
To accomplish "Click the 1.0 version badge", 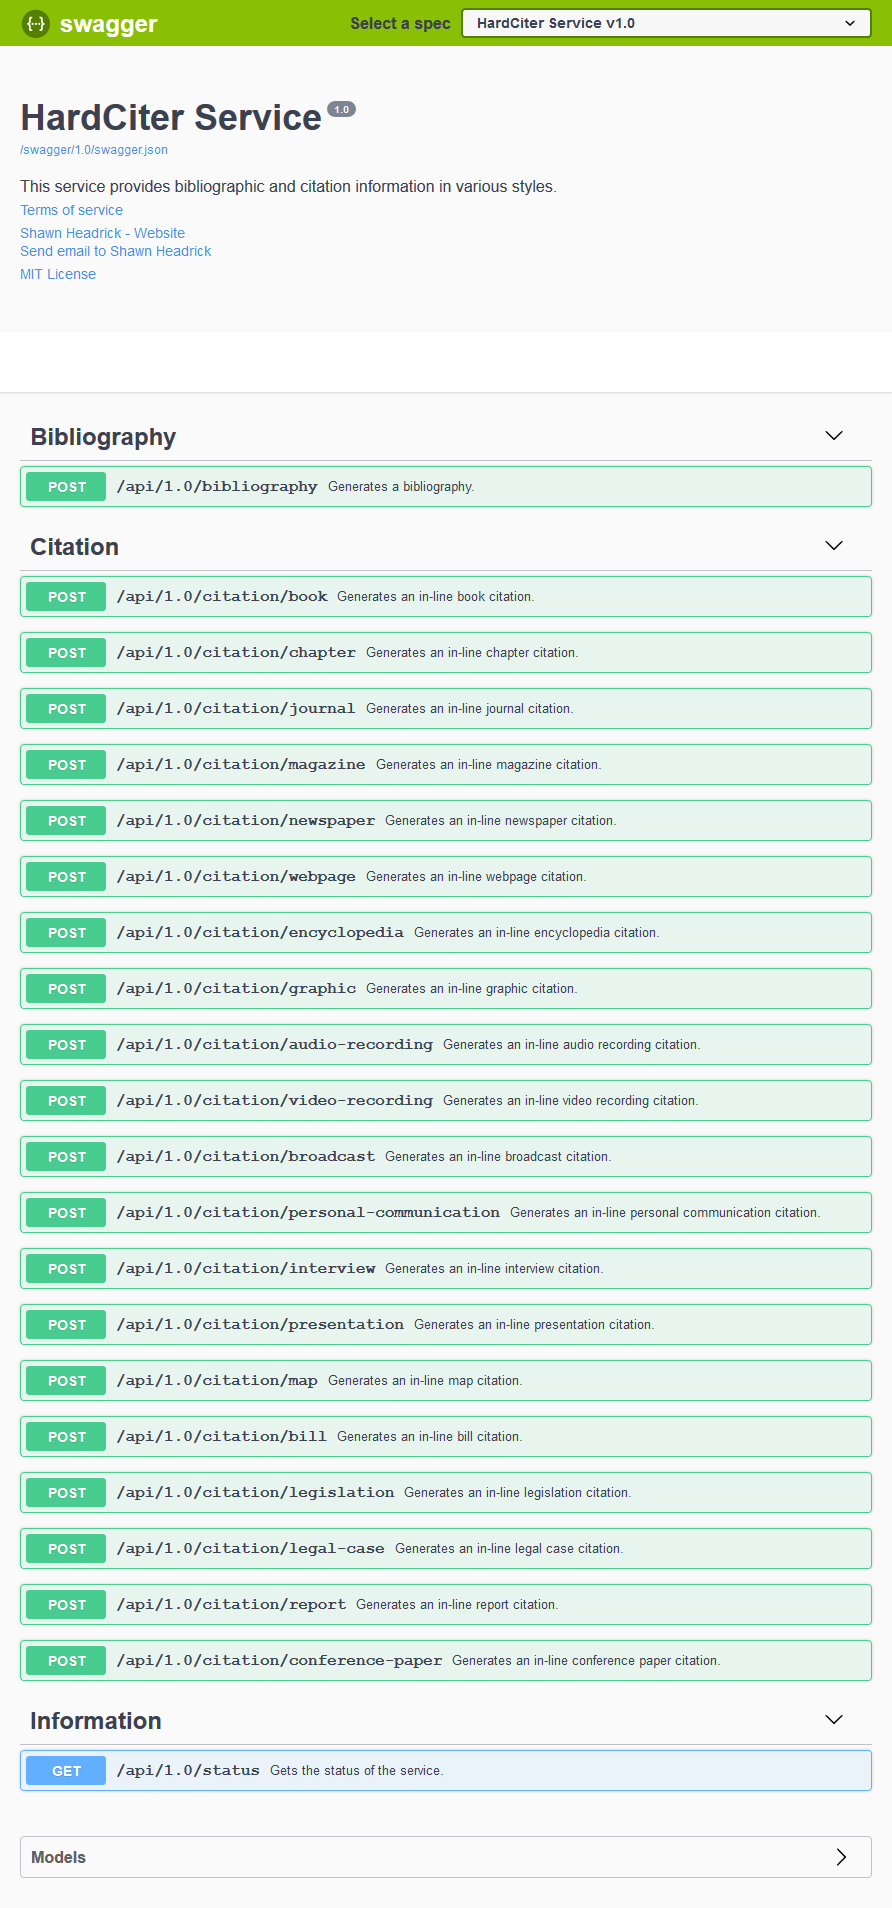I will coord(342,110).
